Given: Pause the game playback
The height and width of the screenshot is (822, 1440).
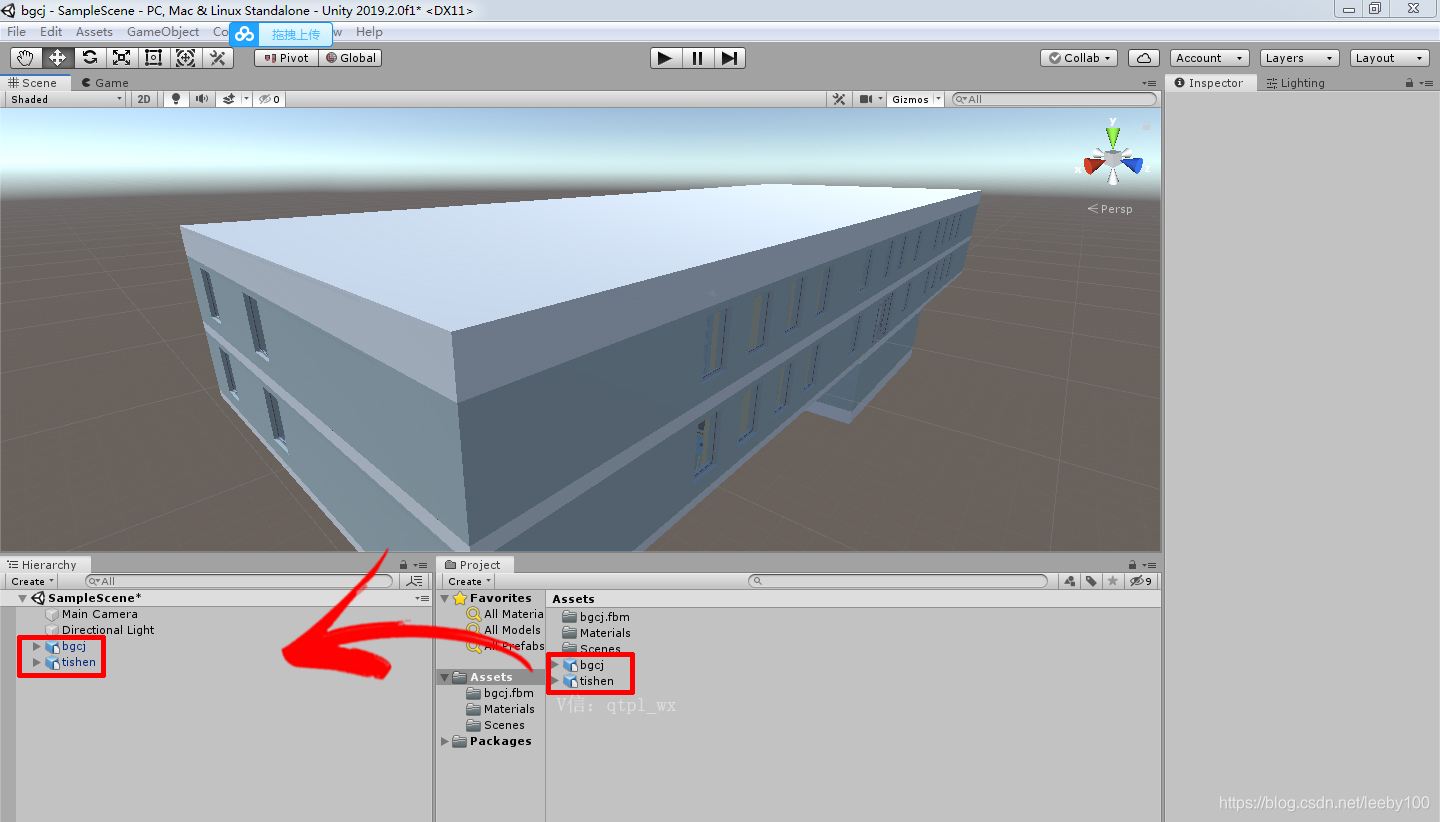Looking at the screenshot, I should 697,58.
